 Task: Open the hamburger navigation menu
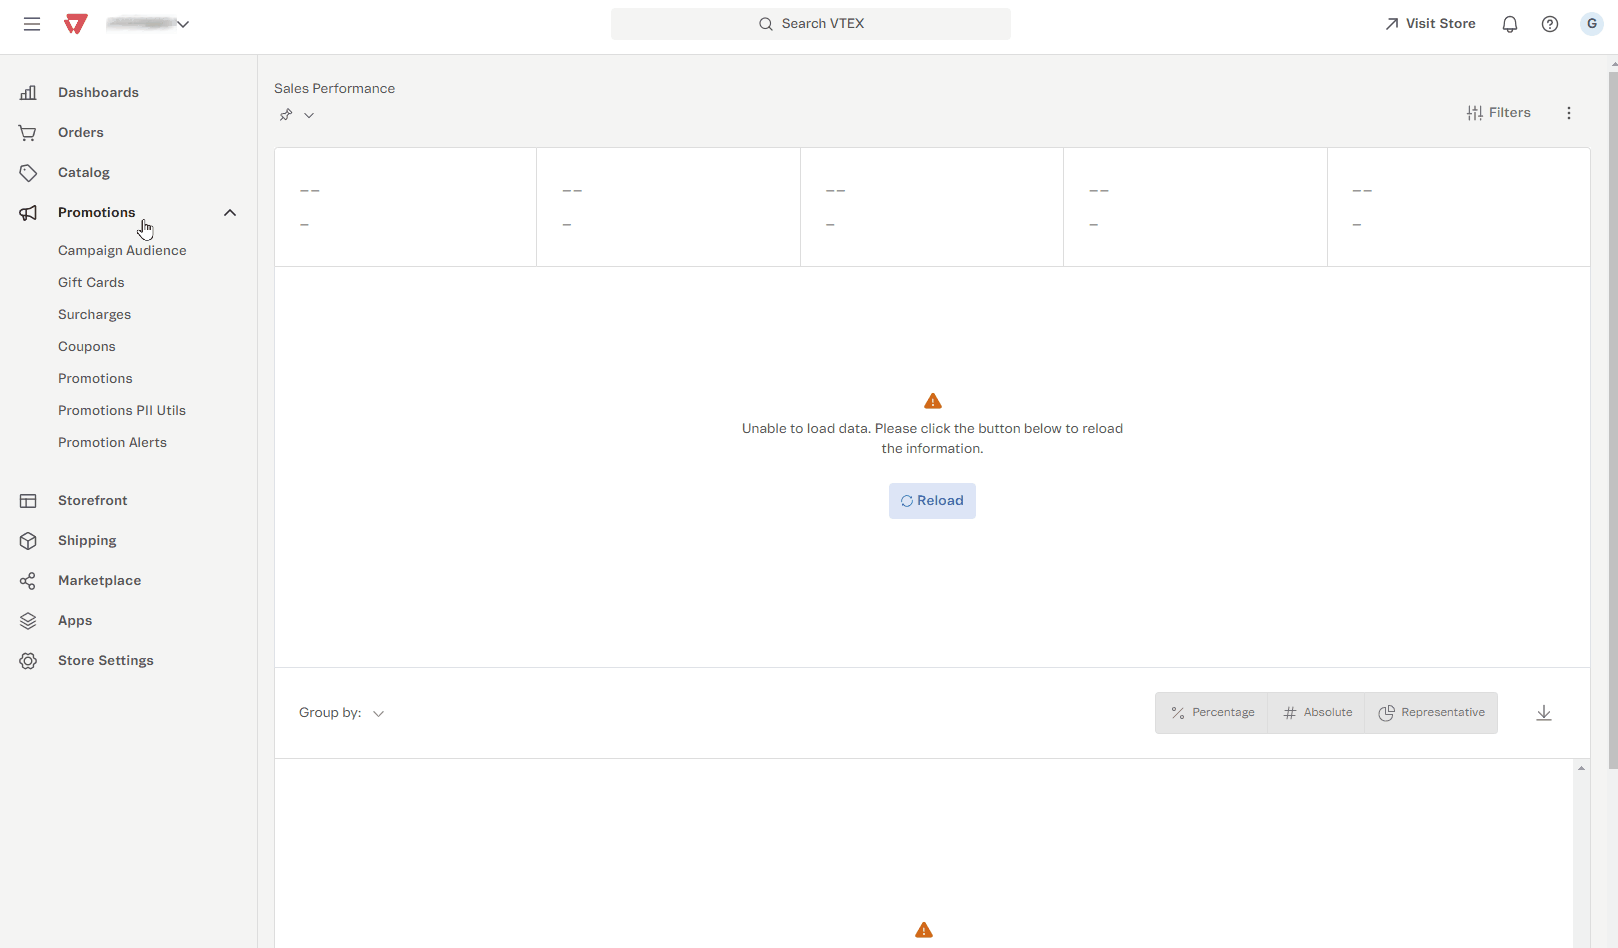32,24
